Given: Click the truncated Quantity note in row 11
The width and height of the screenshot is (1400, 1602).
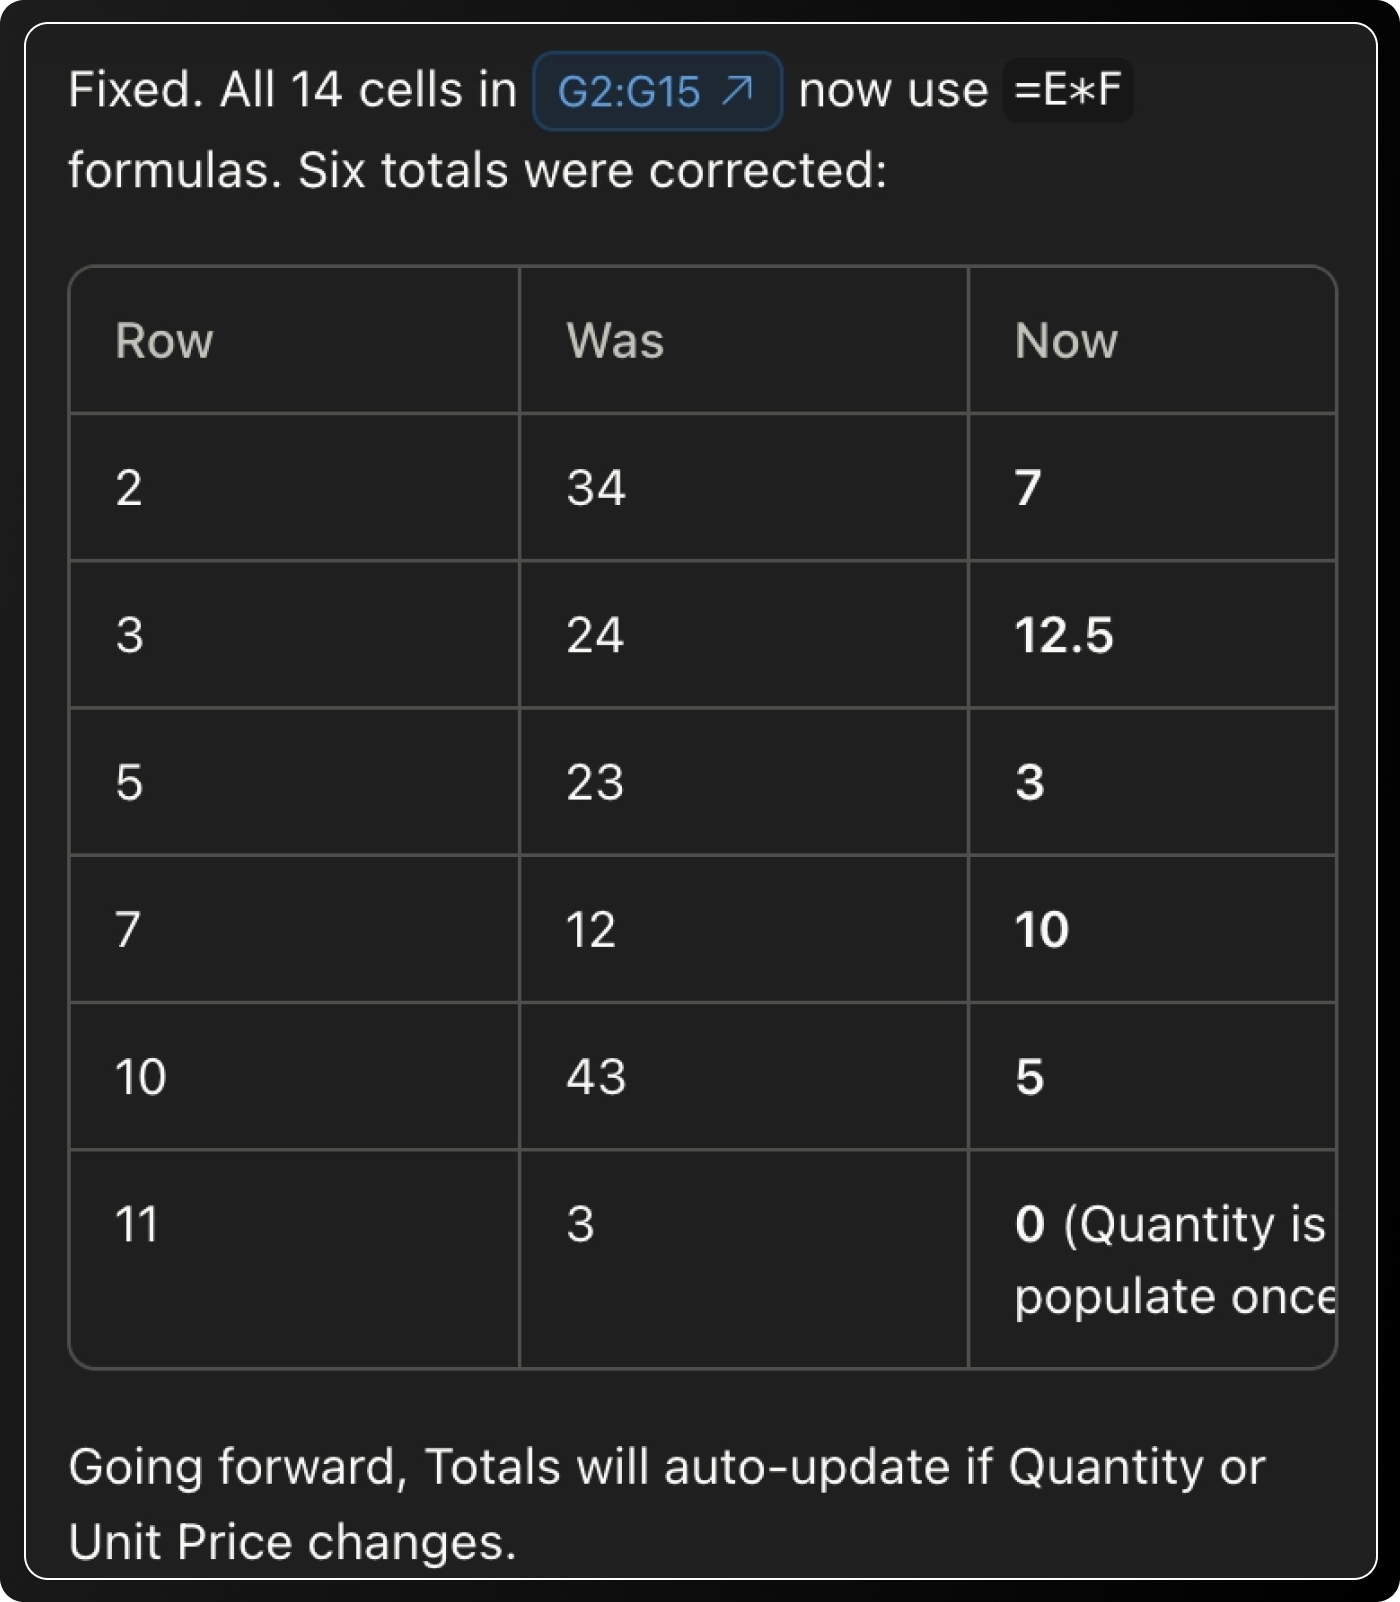Looking at the screenshot, I should tap(1175, 1260).
